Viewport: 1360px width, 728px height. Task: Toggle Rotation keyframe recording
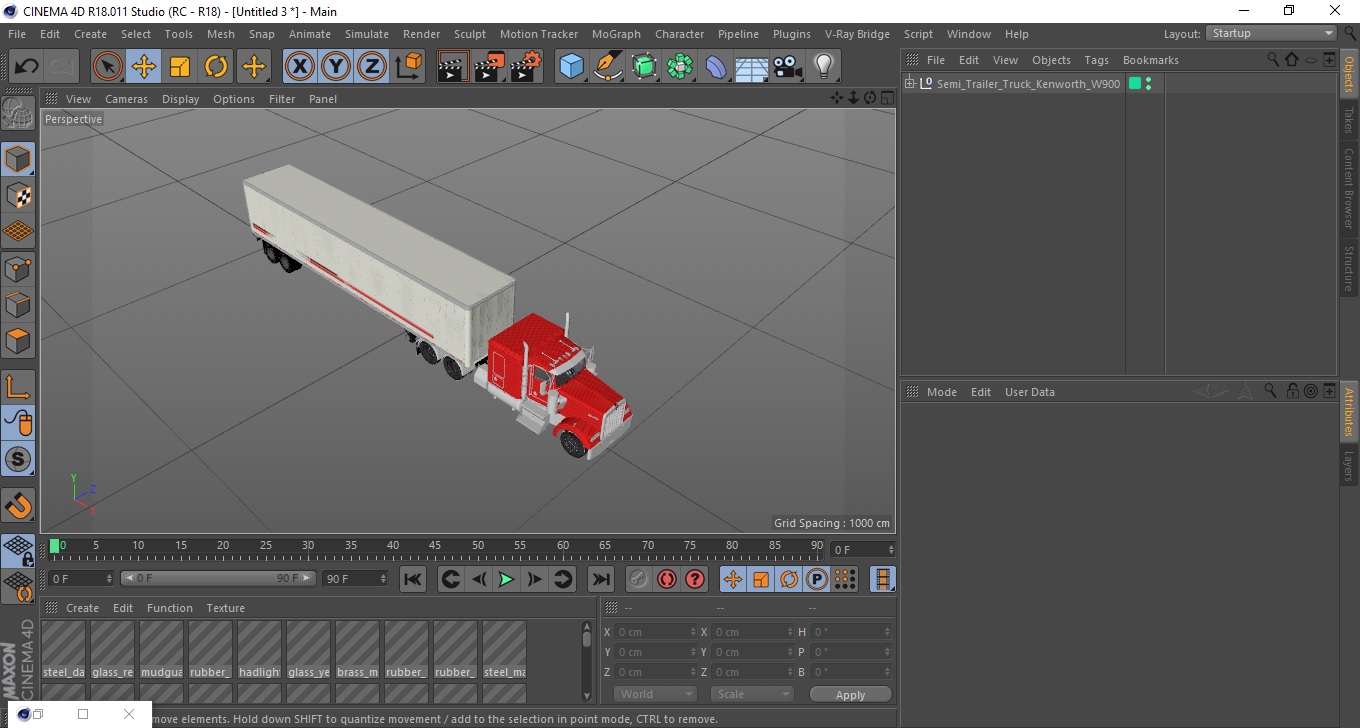click(x=789, y=579)
